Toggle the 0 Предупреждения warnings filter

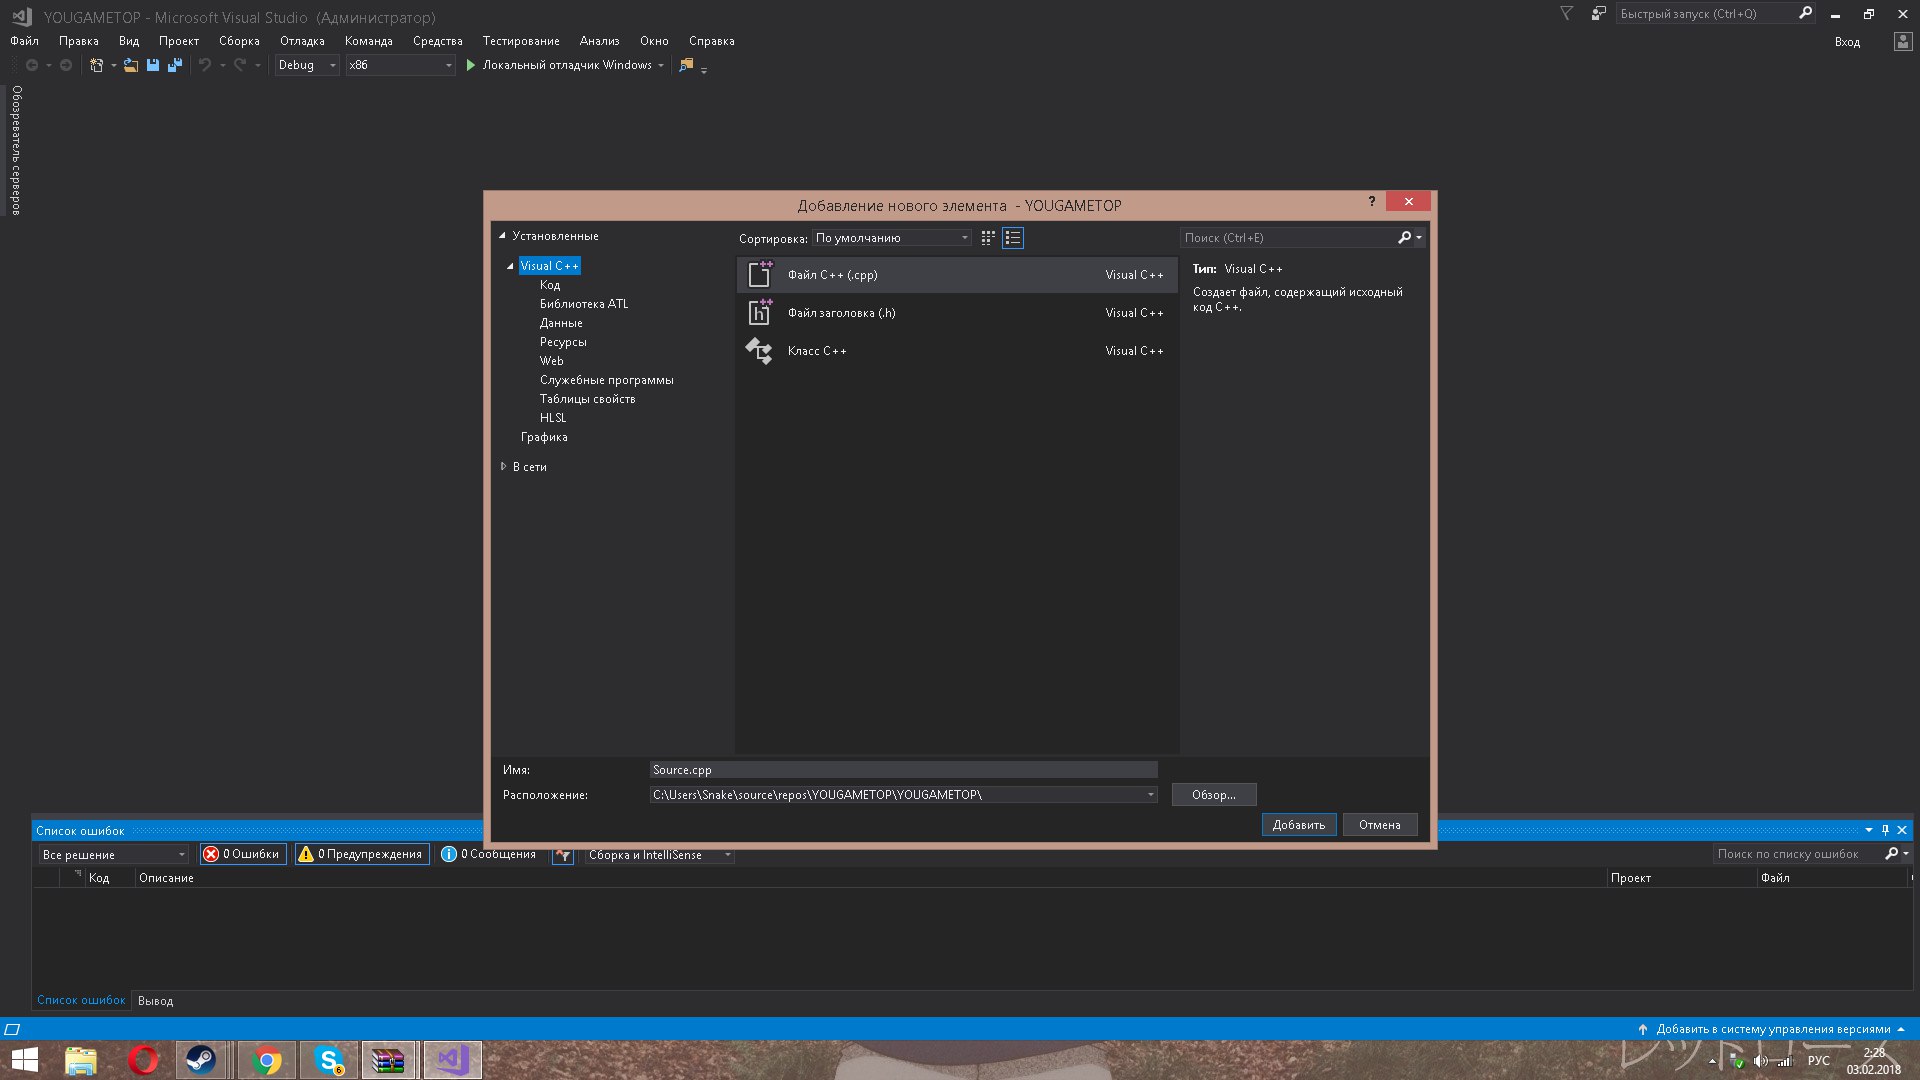362,854
